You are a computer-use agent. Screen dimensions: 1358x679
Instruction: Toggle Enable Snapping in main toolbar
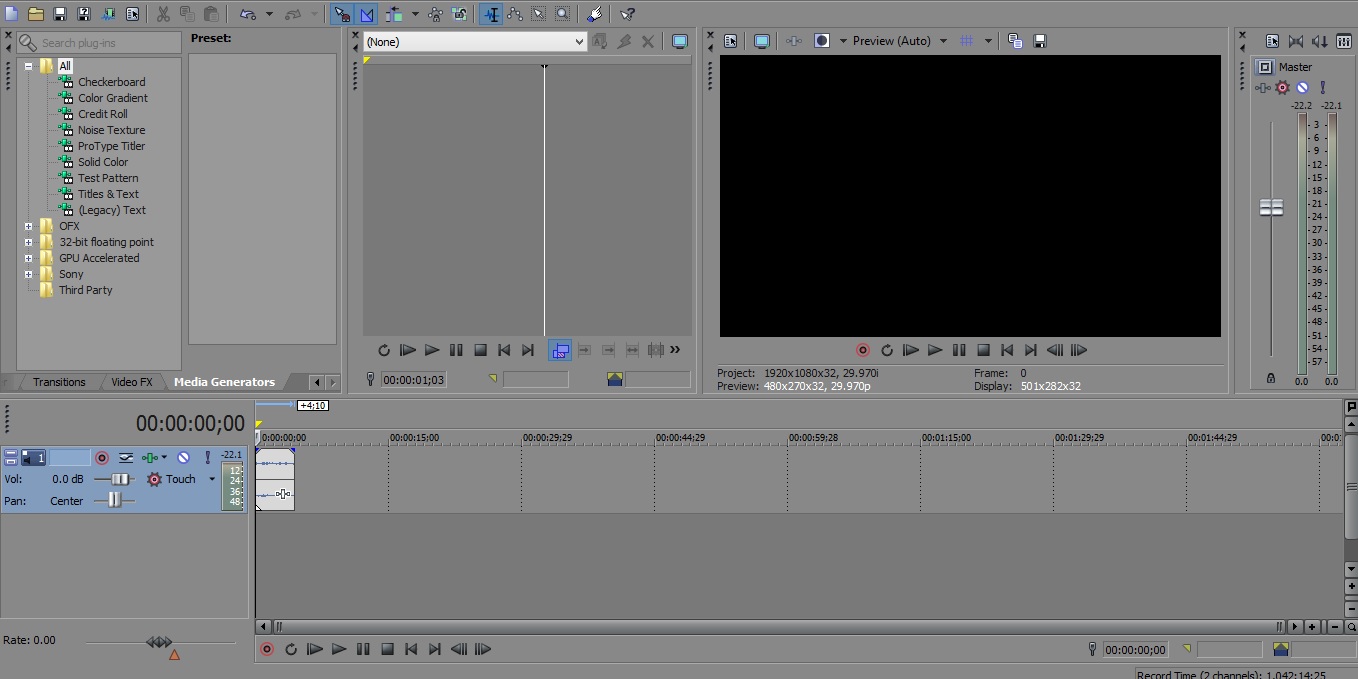coord(342,14)
